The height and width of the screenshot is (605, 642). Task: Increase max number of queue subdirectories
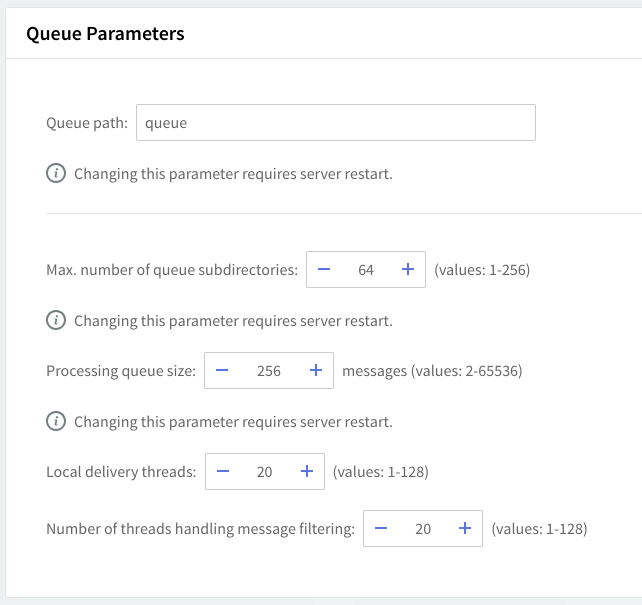click(407, 270)
